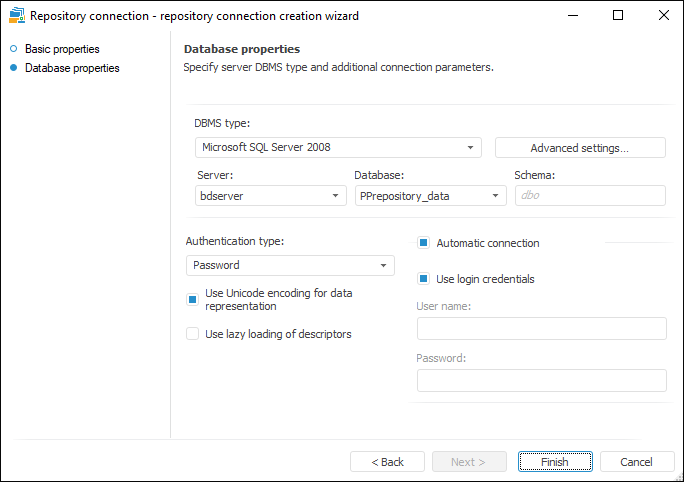Minimize the wizard window
Screen dimensions: 684x482
click(574, 16)
